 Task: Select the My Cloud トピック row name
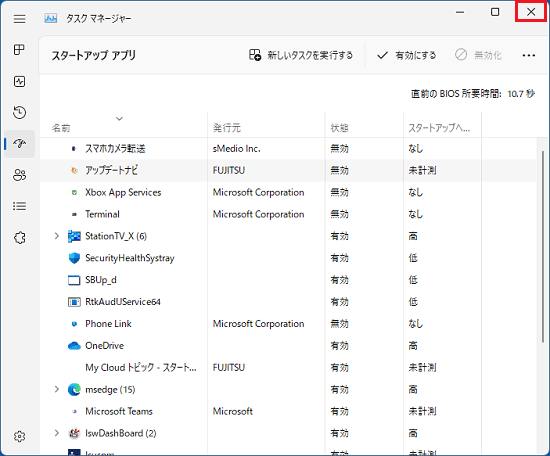tap(141, 368)
